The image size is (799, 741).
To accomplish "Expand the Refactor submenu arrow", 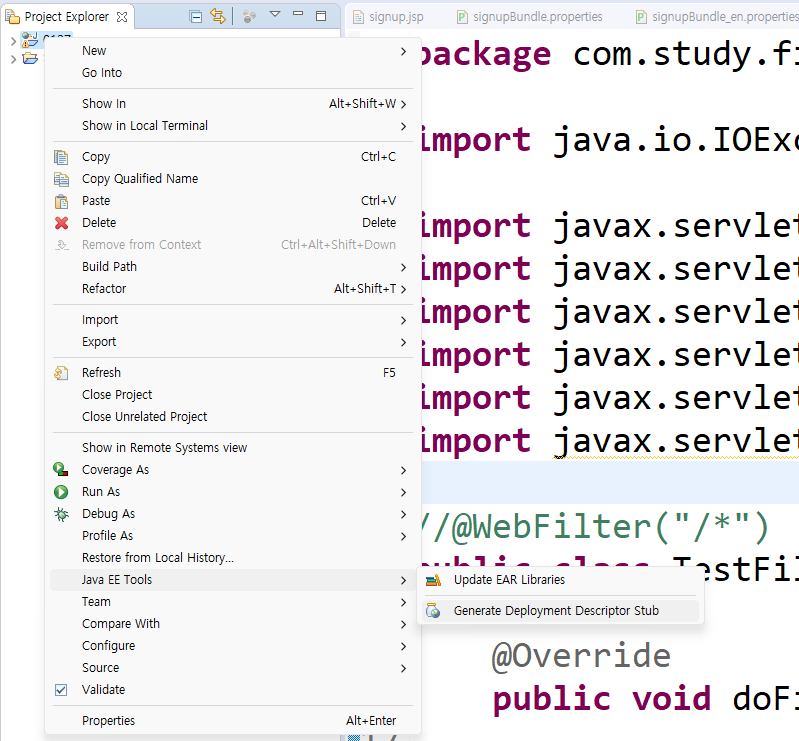I will [x=403, y=289].
